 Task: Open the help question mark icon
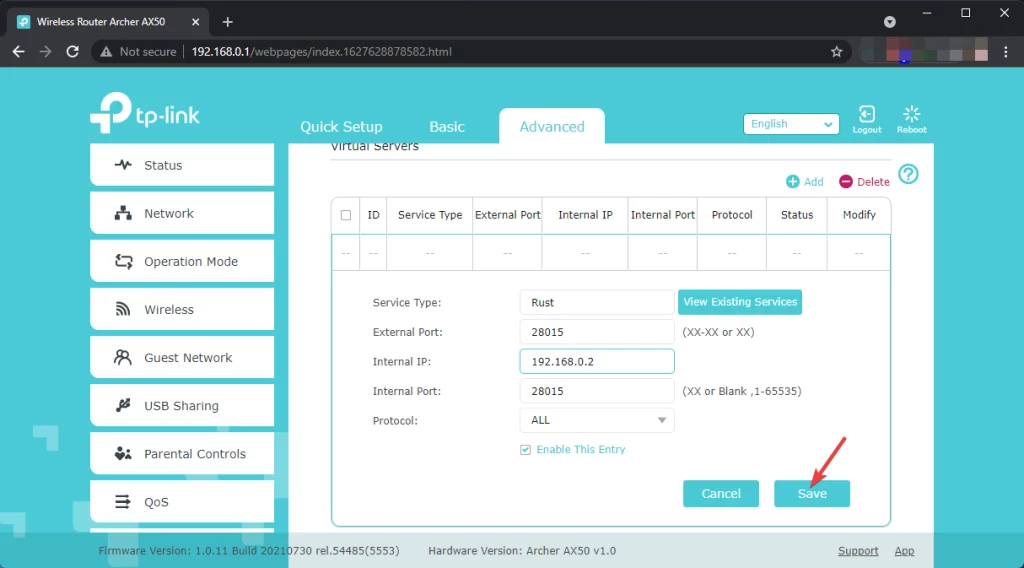[x=908, y=174]
